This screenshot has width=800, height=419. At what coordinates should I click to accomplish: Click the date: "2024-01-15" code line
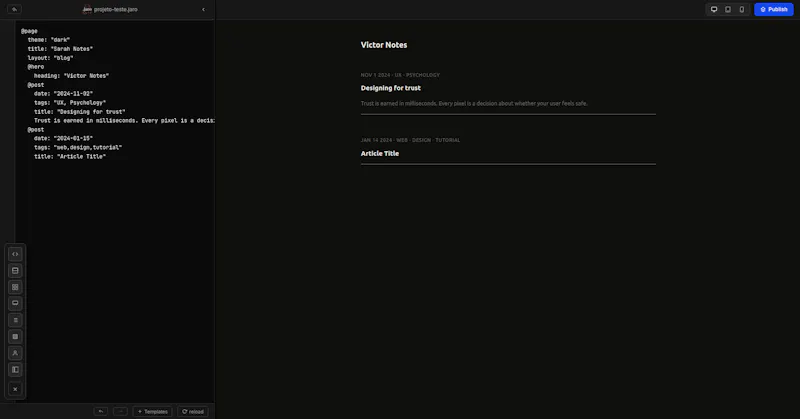[63, 138]
